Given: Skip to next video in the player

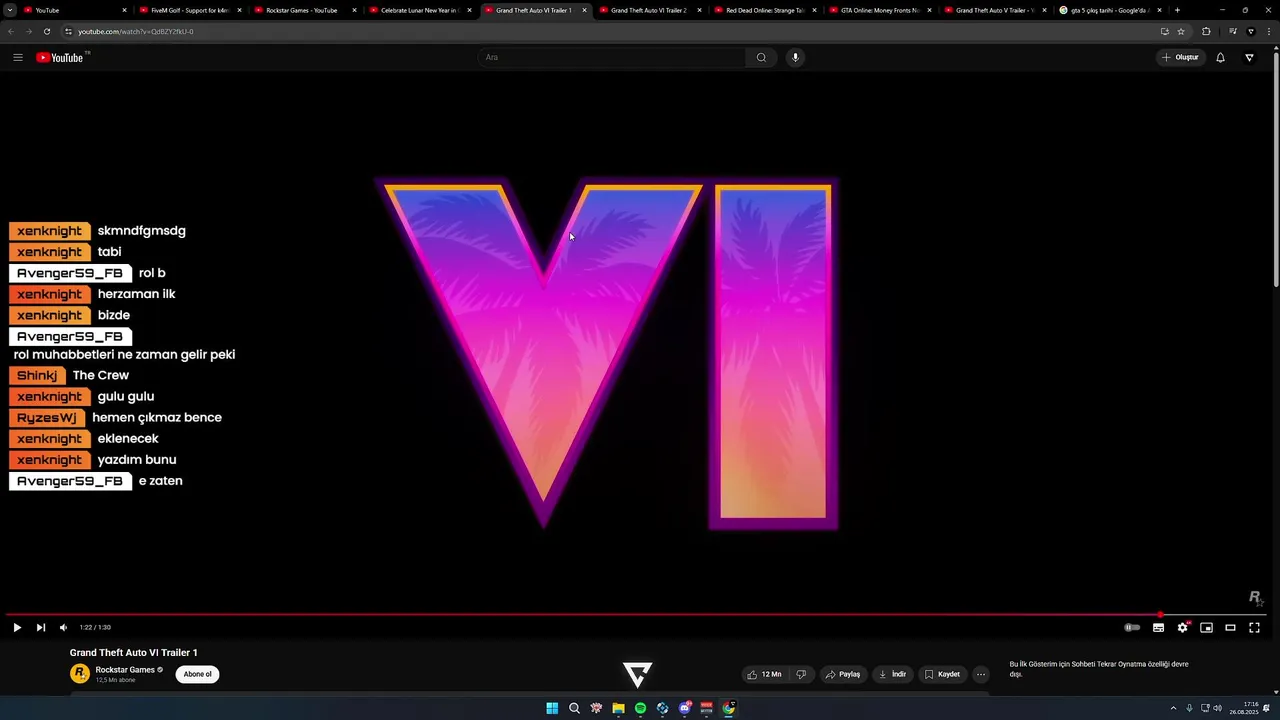Looking at the screenshot, I should point(41,627).
